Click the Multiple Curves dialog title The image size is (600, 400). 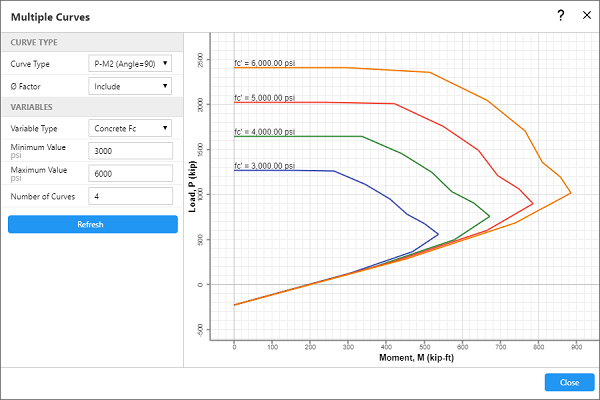[x=48, y=16]
